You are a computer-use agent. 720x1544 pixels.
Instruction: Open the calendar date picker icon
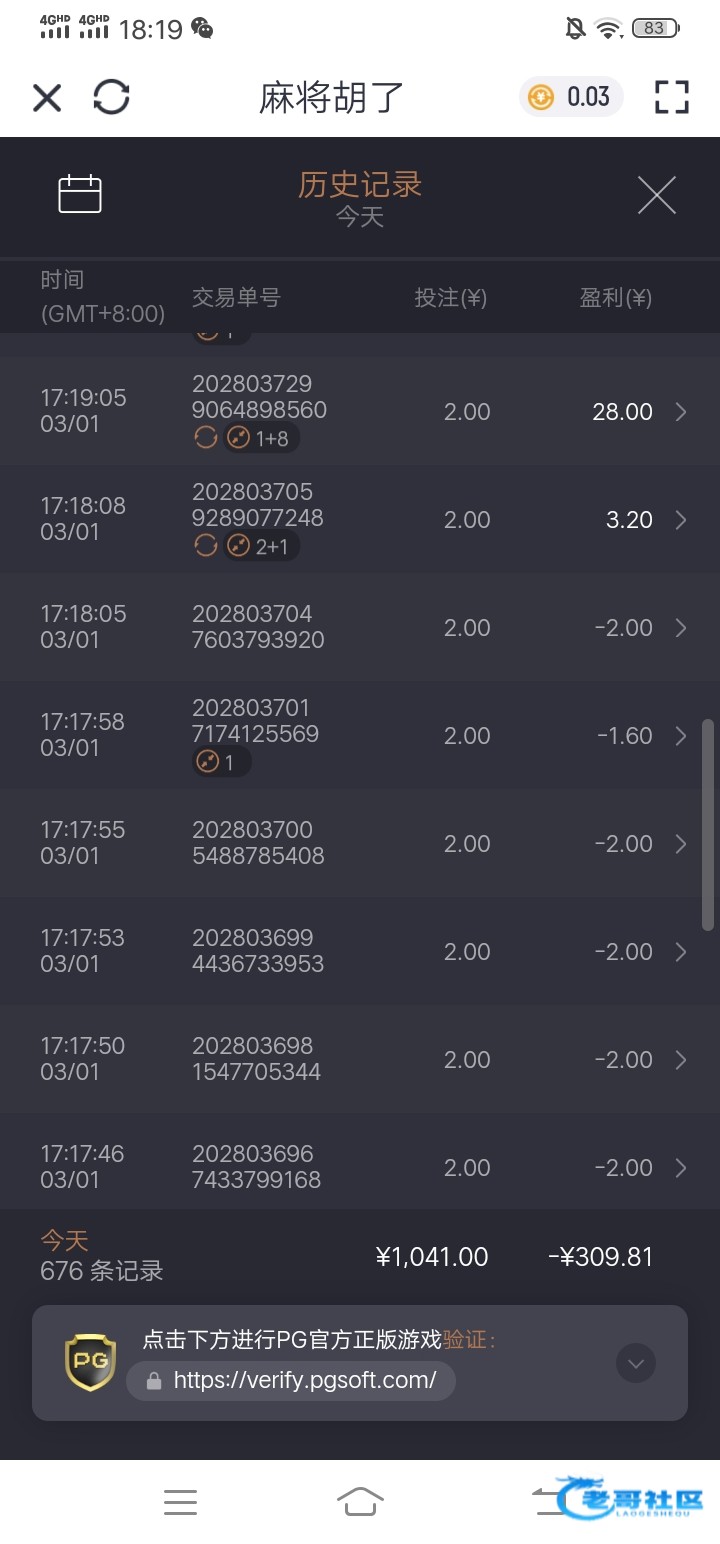[x=80, y=194]
